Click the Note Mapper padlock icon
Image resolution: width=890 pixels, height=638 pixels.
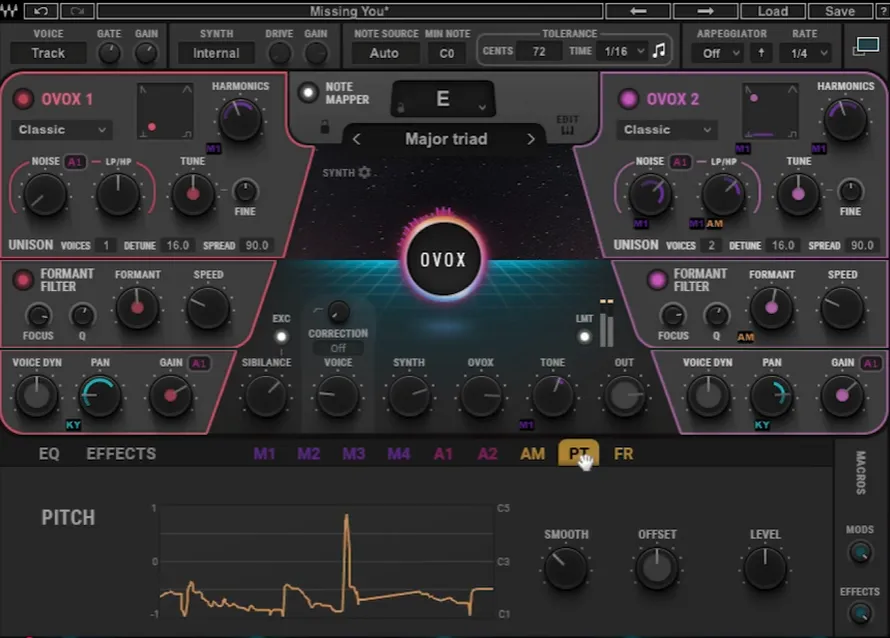[325, 126]
